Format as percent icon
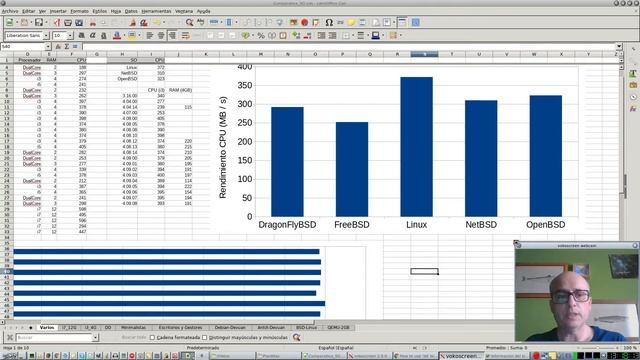The image size is (640, 360). click(261, 36)
